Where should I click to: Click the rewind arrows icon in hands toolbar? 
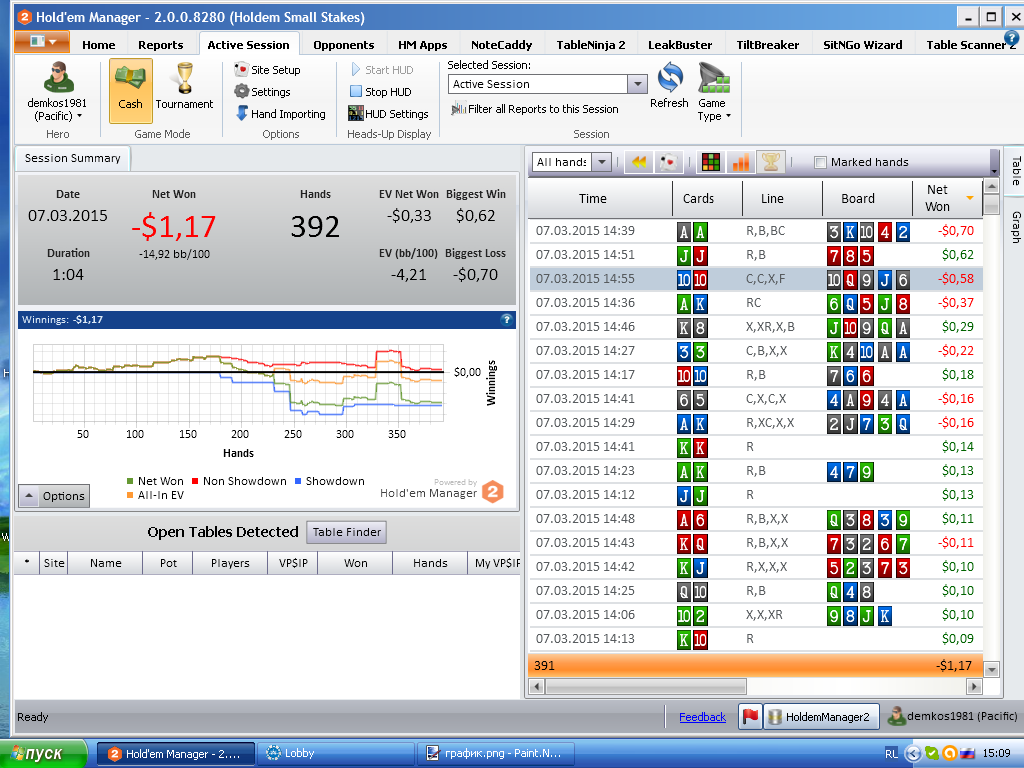click(639, 162)
